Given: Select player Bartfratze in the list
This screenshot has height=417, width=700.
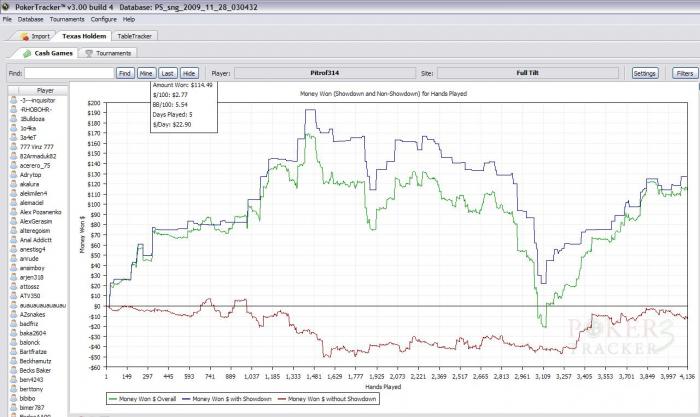Looking at the screenshot, I should click(x=33, y=352).
